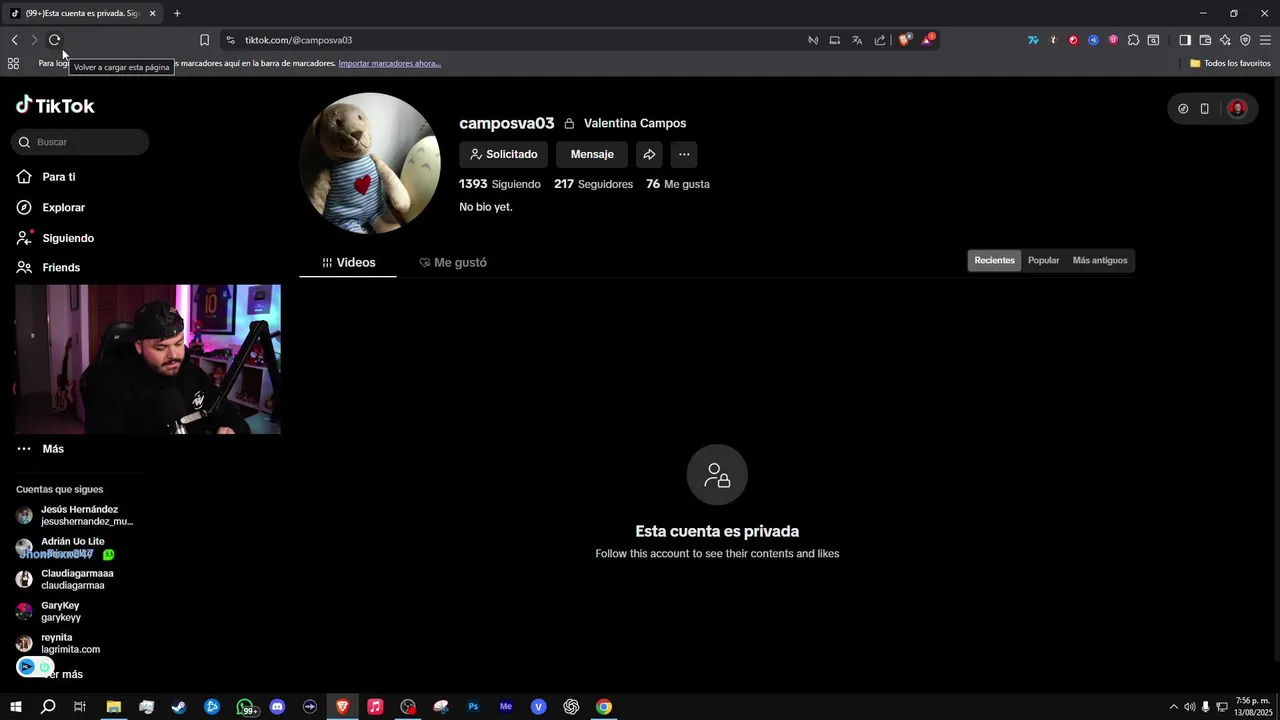
Task: Open Photoshop from the taskbar
Action: (473, 707)
